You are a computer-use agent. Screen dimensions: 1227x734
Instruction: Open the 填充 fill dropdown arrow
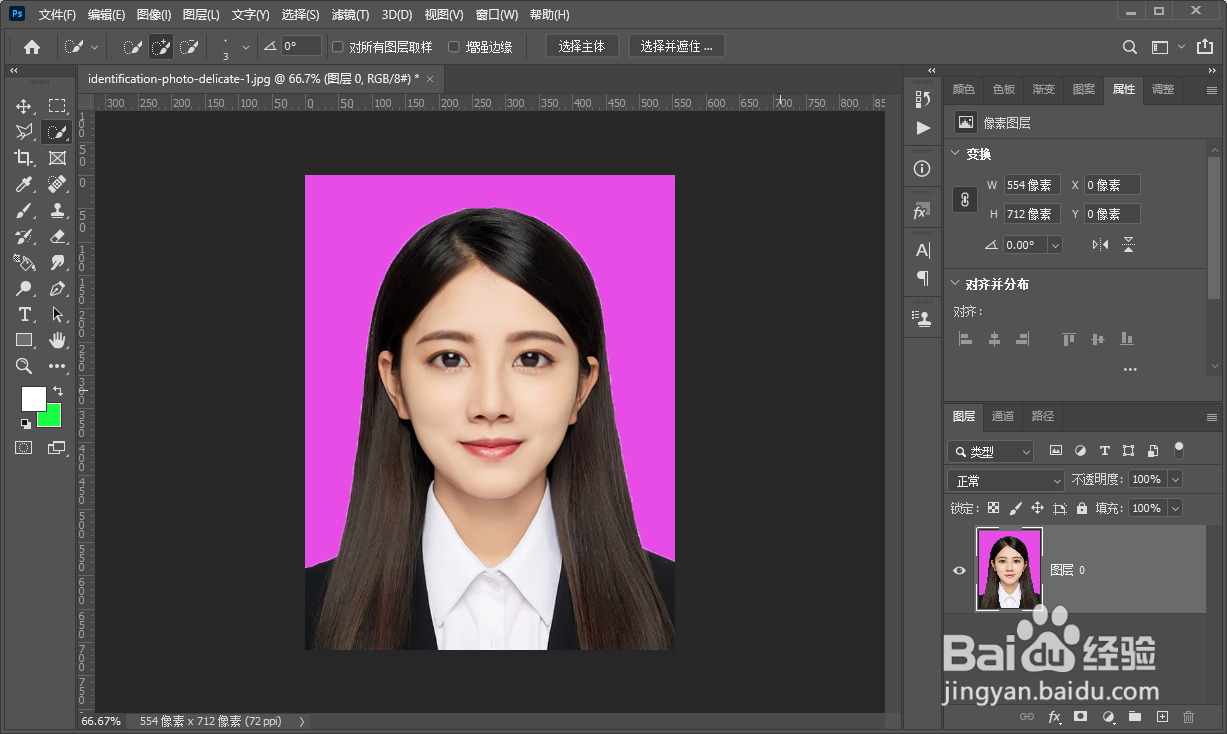coord(1175,508)
